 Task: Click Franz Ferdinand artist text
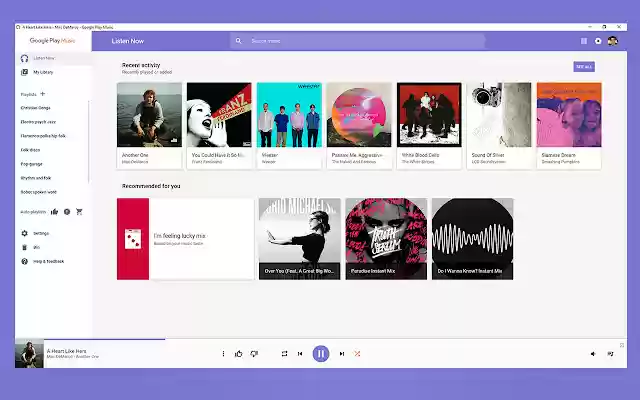[207, 162]
